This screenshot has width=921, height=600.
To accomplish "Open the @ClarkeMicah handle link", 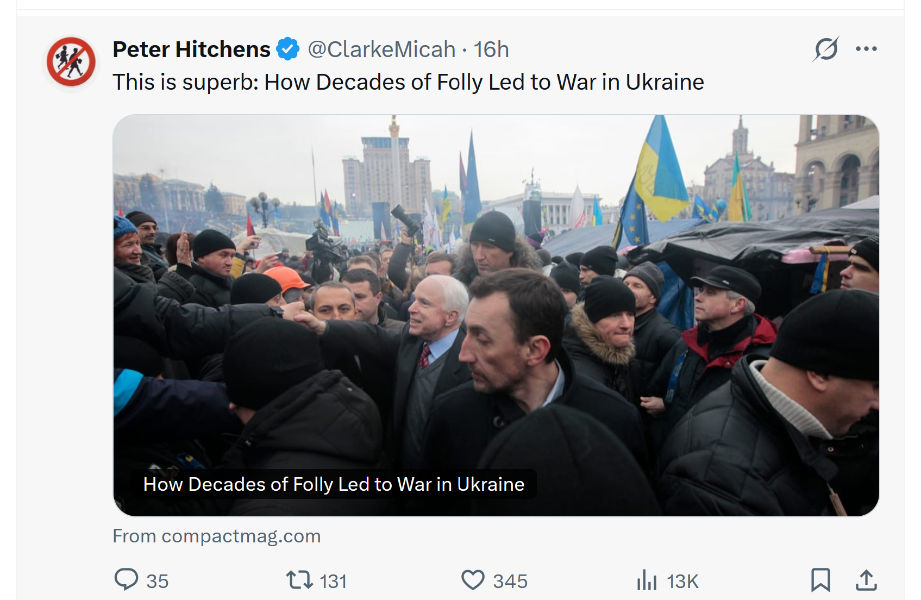I will 381,49.
